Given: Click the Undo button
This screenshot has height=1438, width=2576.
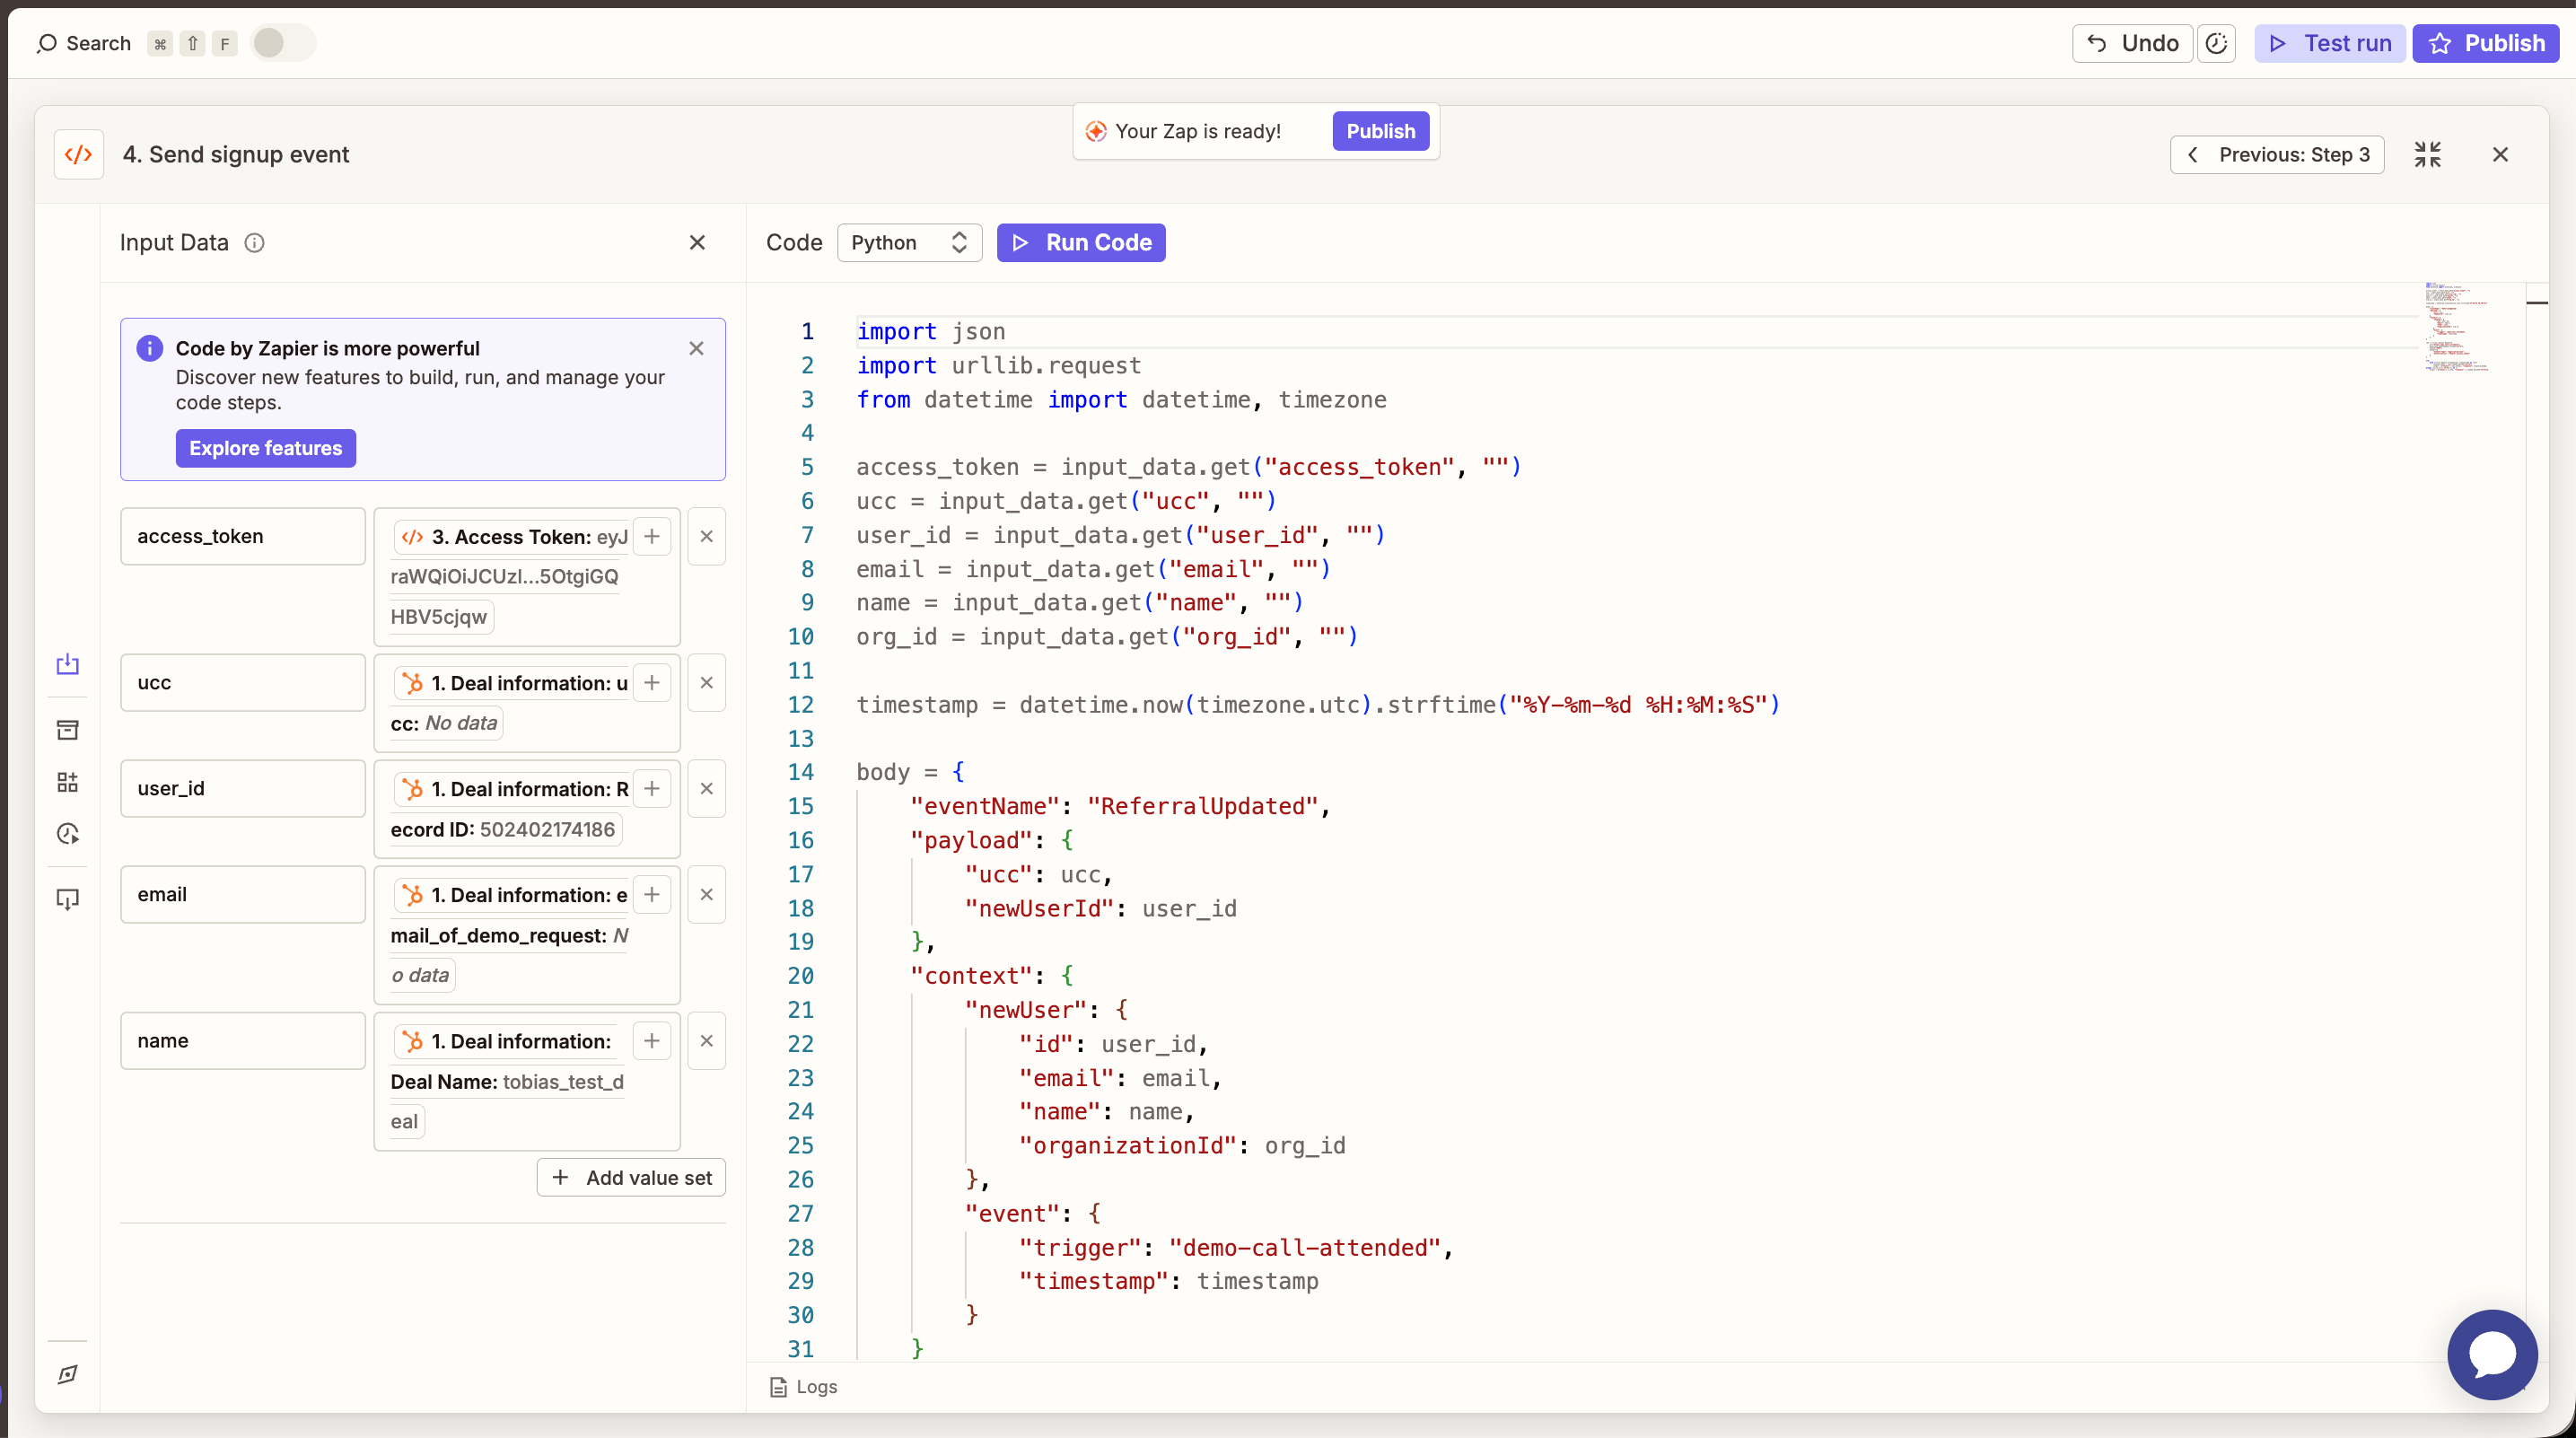Looking at the screenshot, I should click(x=2133, y=43).
